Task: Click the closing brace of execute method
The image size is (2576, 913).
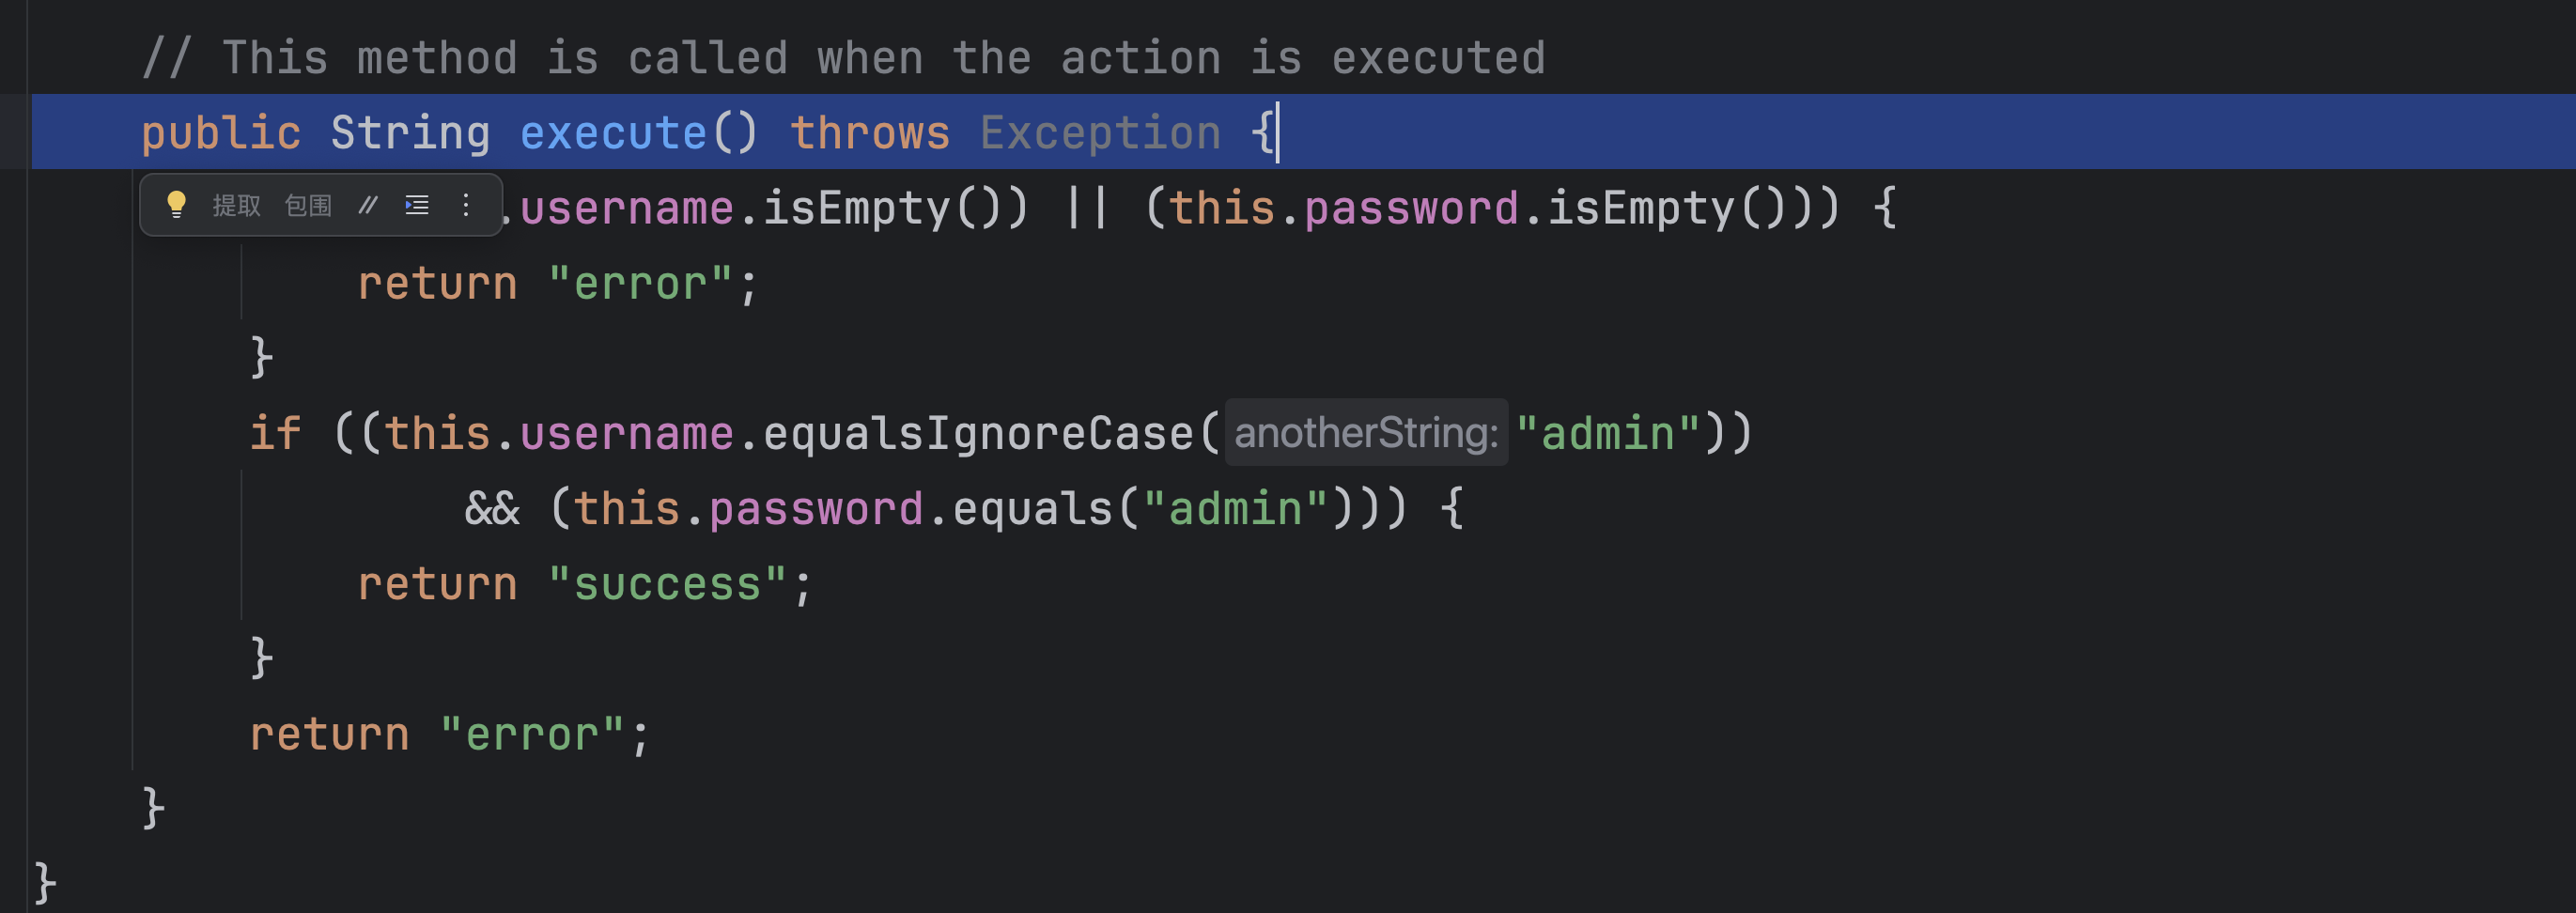Action: click(152, 807)
